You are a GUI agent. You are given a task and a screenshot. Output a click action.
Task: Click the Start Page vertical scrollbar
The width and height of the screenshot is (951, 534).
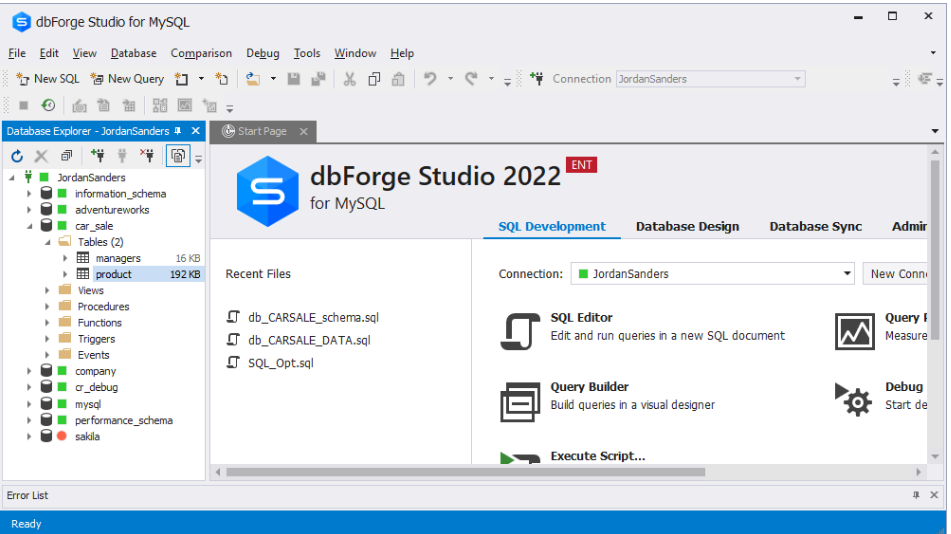[935, 249]
